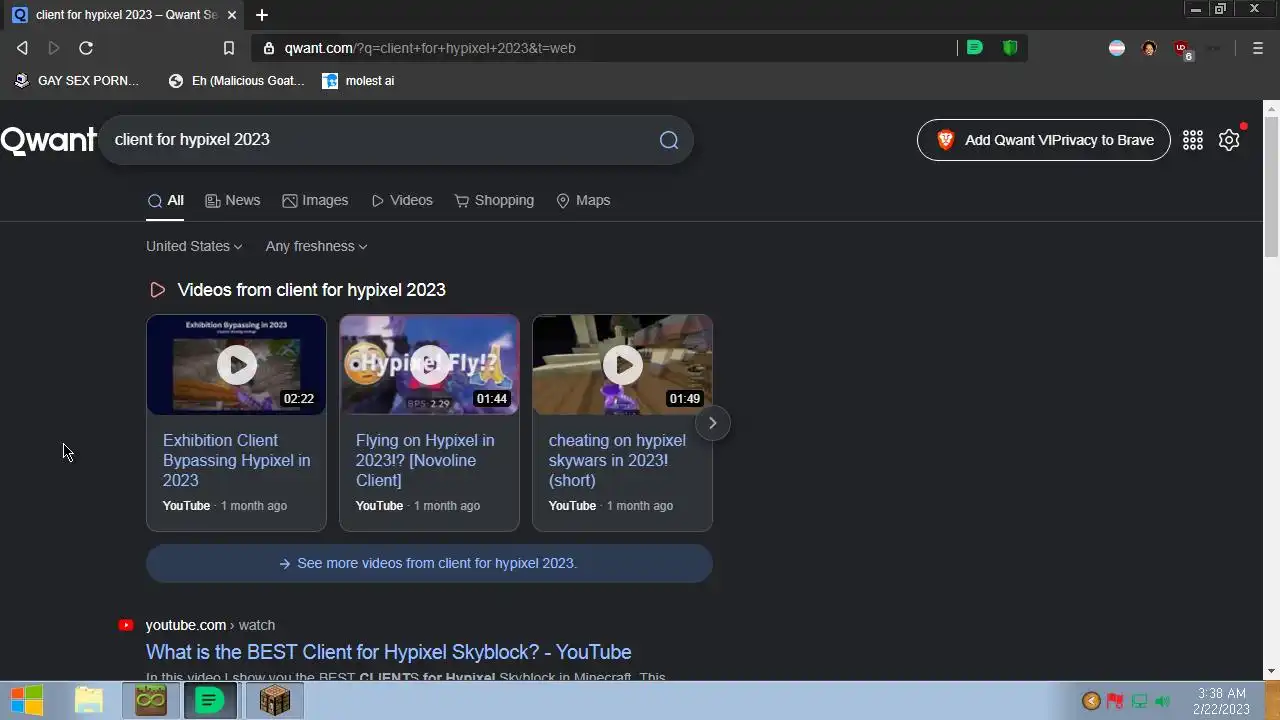This screenshot has height=720, width=1280.
Task: Submit search with the magnifier icon
Action: tap(669, 140)
